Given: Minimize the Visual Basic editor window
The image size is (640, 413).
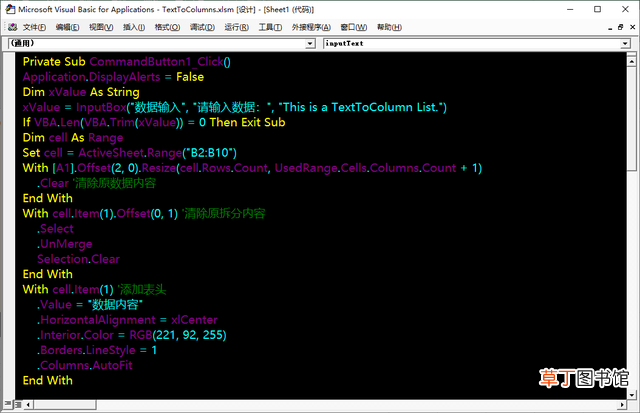Looking at the screenshot, I should [570, 9].
